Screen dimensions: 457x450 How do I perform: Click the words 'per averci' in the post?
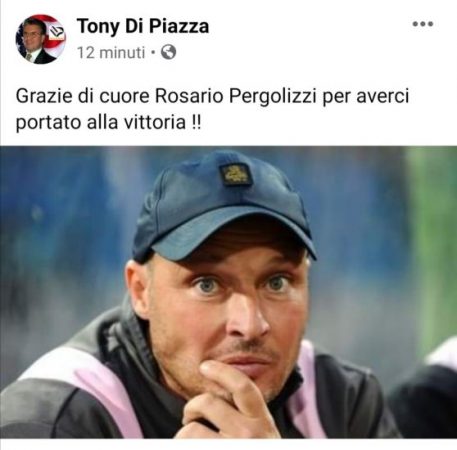point(365,97)
